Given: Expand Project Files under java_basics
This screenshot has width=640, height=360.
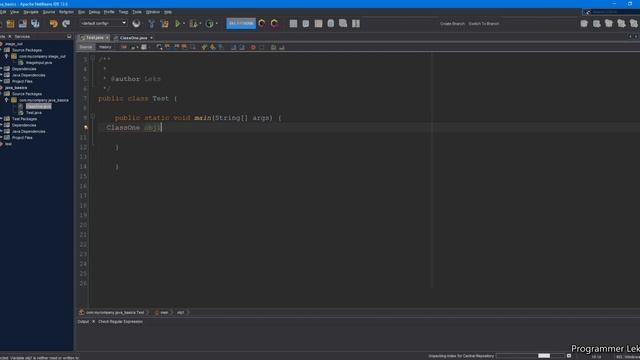Looking at the screenshot, I should (1, 138).
